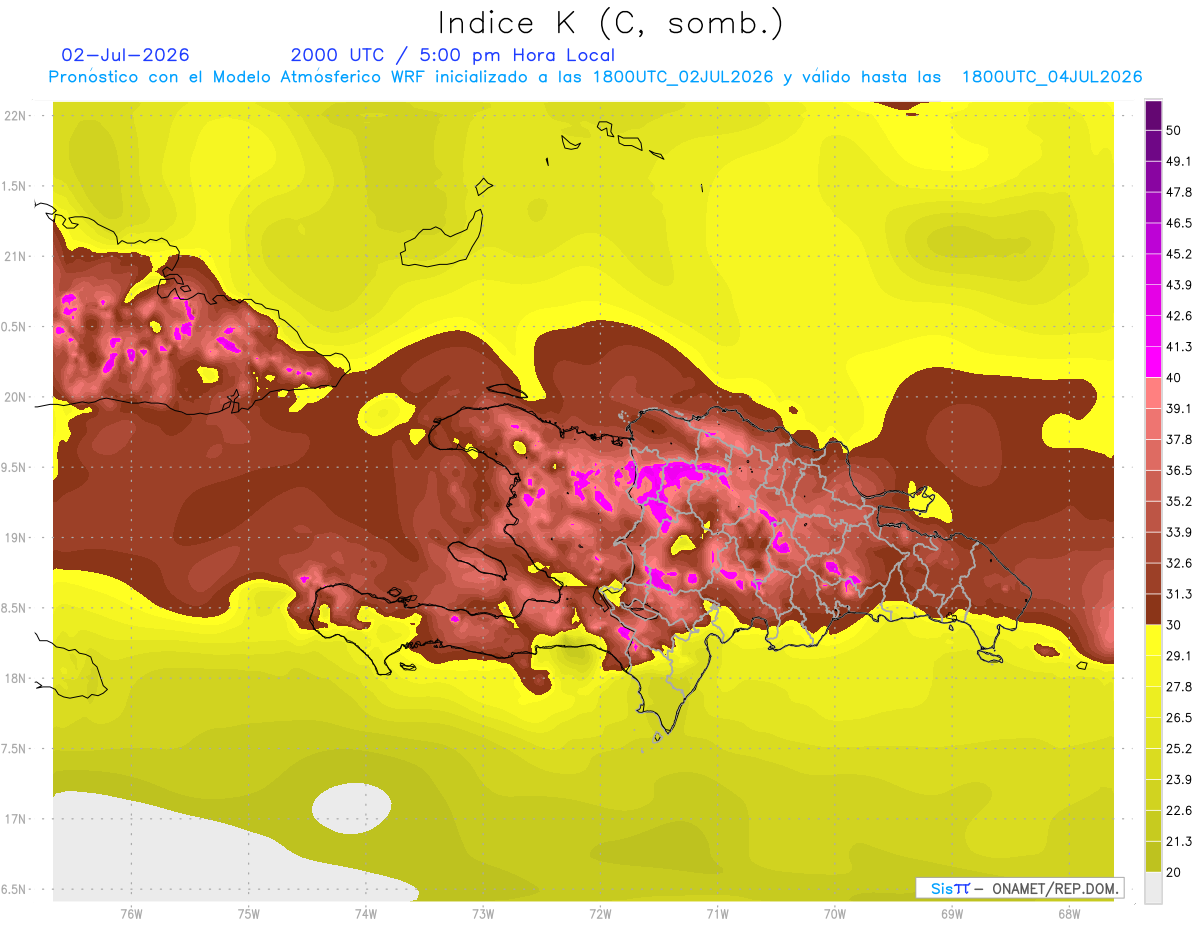Viewport: 1200px width, 927px height.
Task: Click the colorbar value "27.8"
Action: (1179, 687)
